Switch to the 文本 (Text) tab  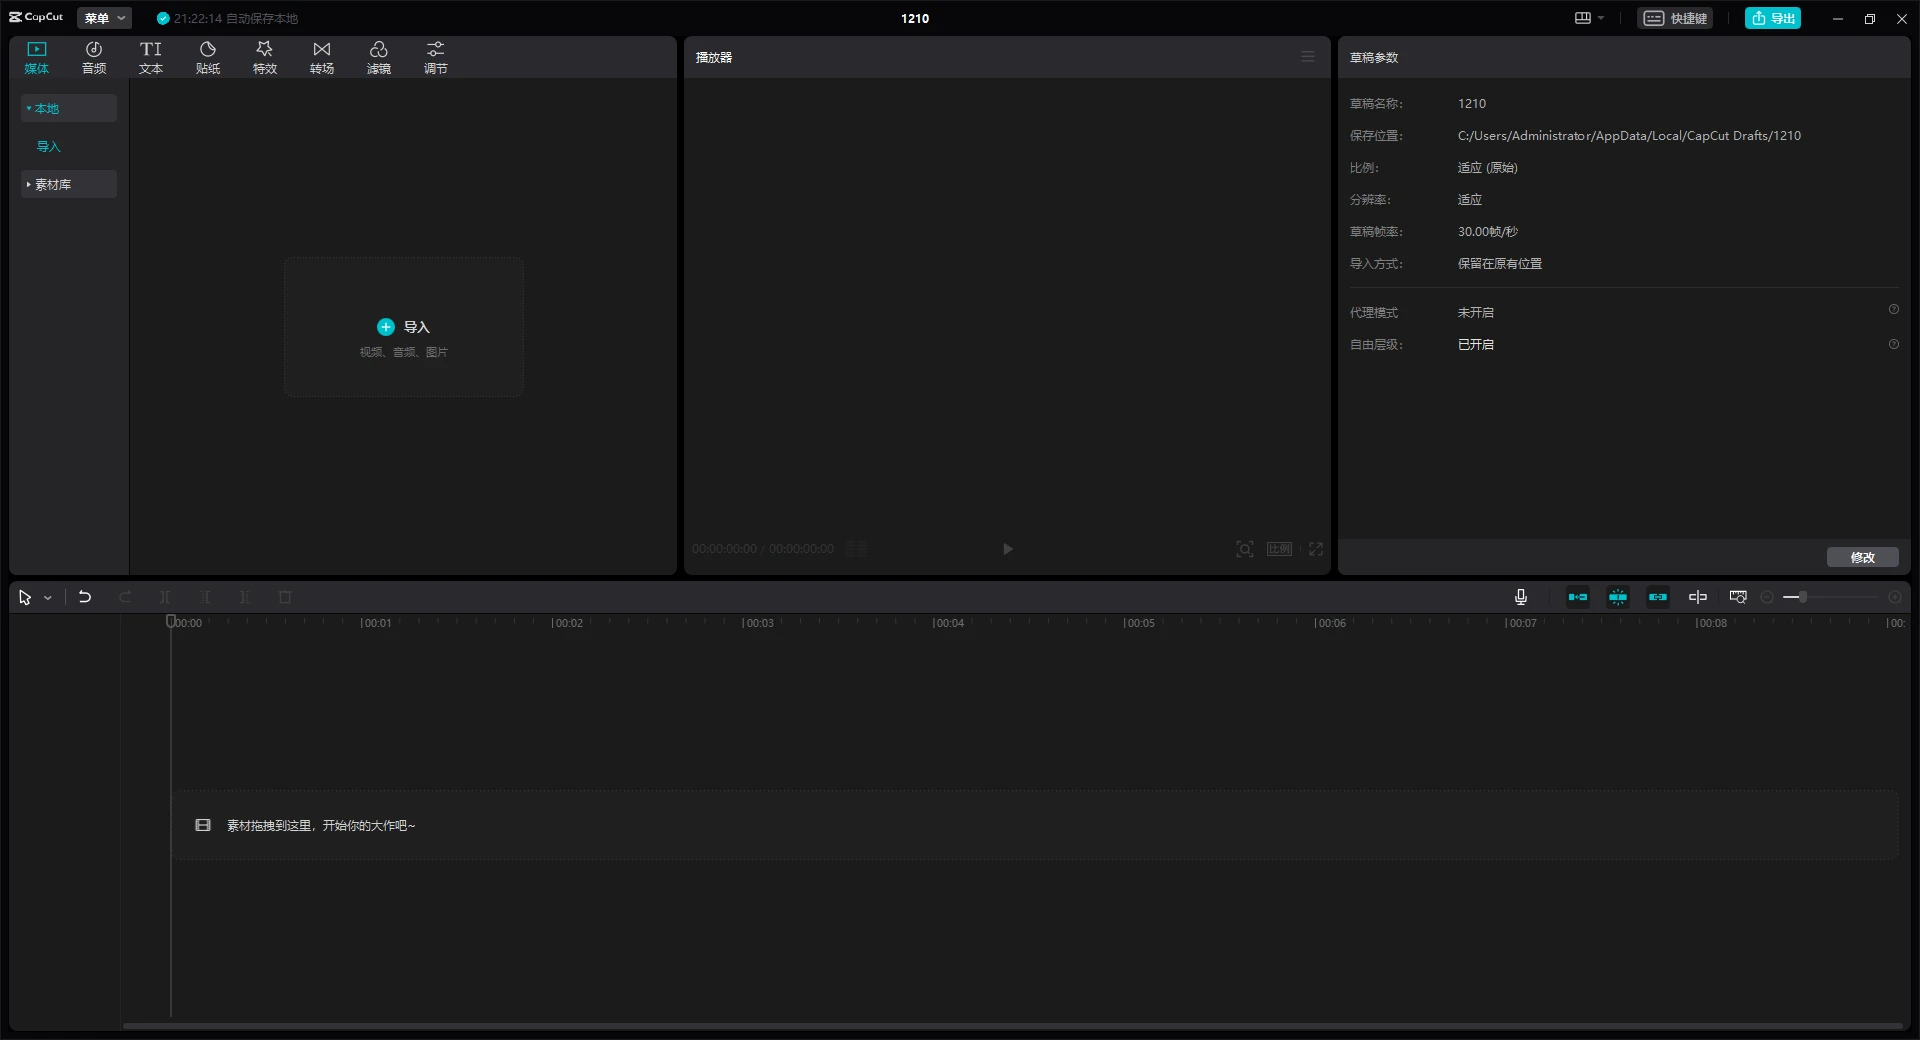click(151, 58)
